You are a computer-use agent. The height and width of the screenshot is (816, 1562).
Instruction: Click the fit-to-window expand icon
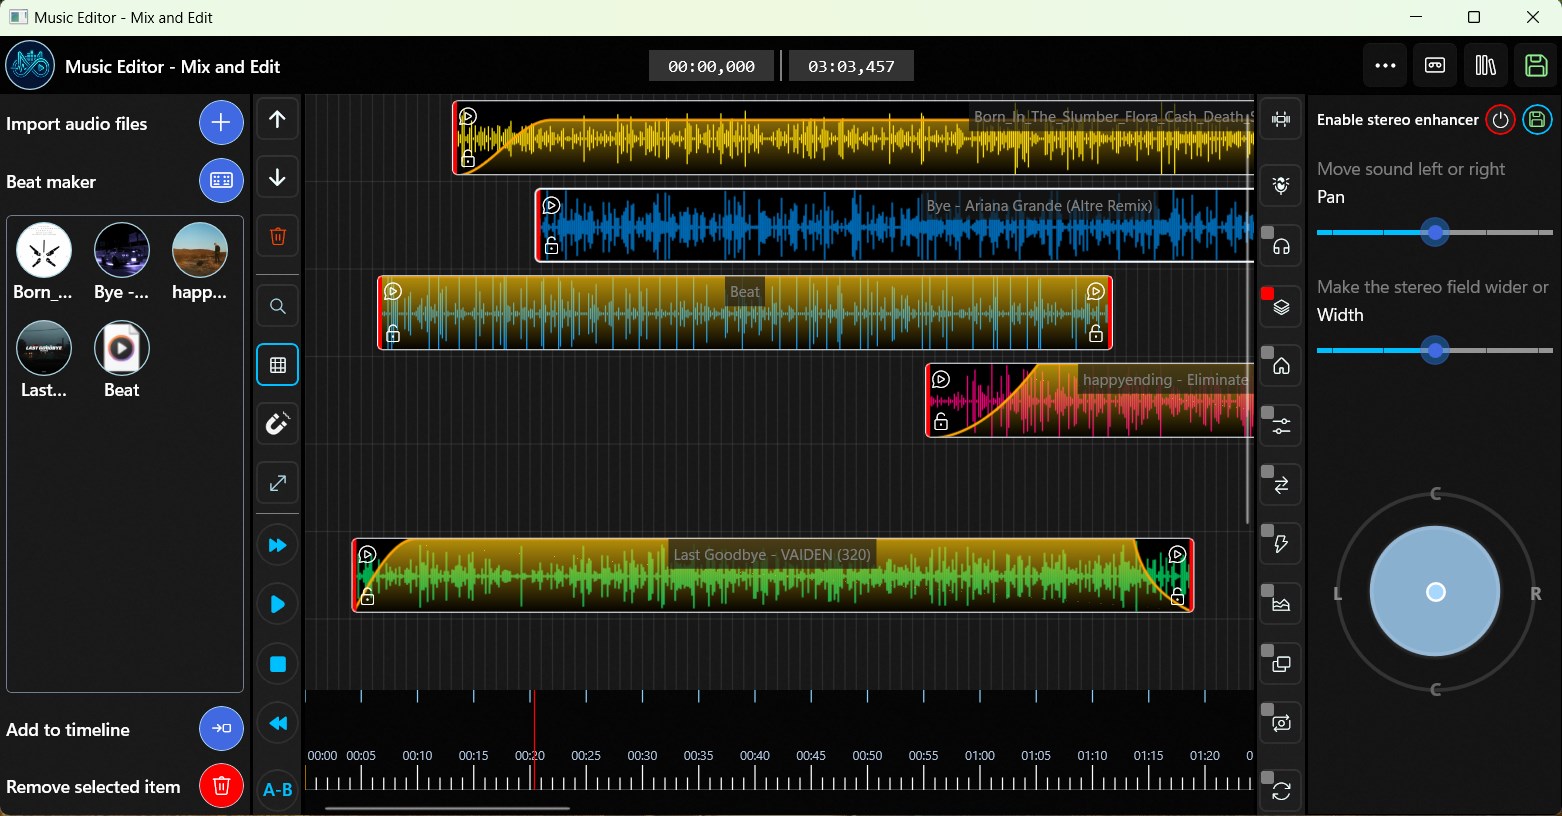[277, 483]
